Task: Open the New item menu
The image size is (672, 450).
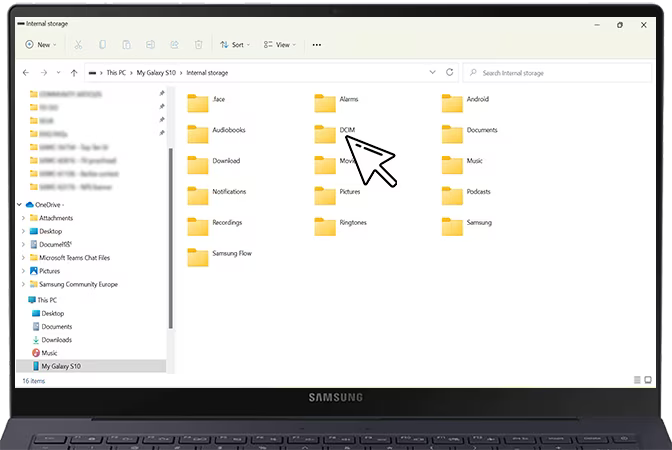Action: pyautogui.click(x=41, y=45)
